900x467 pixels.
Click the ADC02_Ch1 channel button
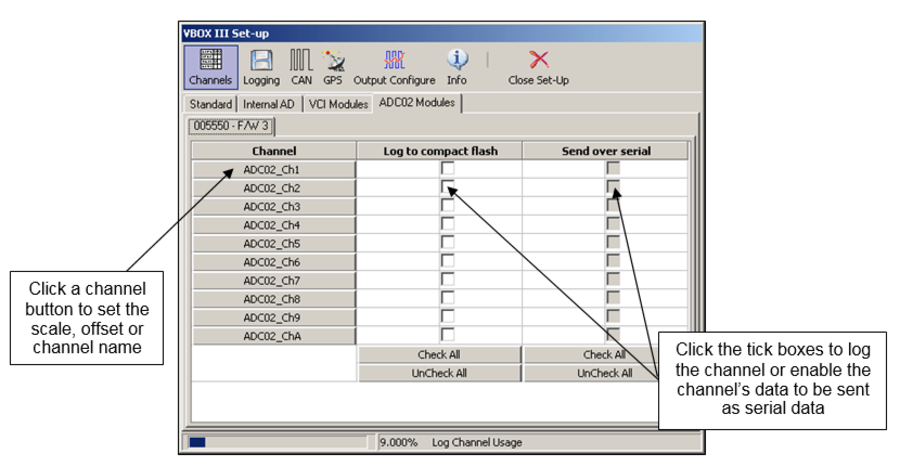(x=274, y=170)
